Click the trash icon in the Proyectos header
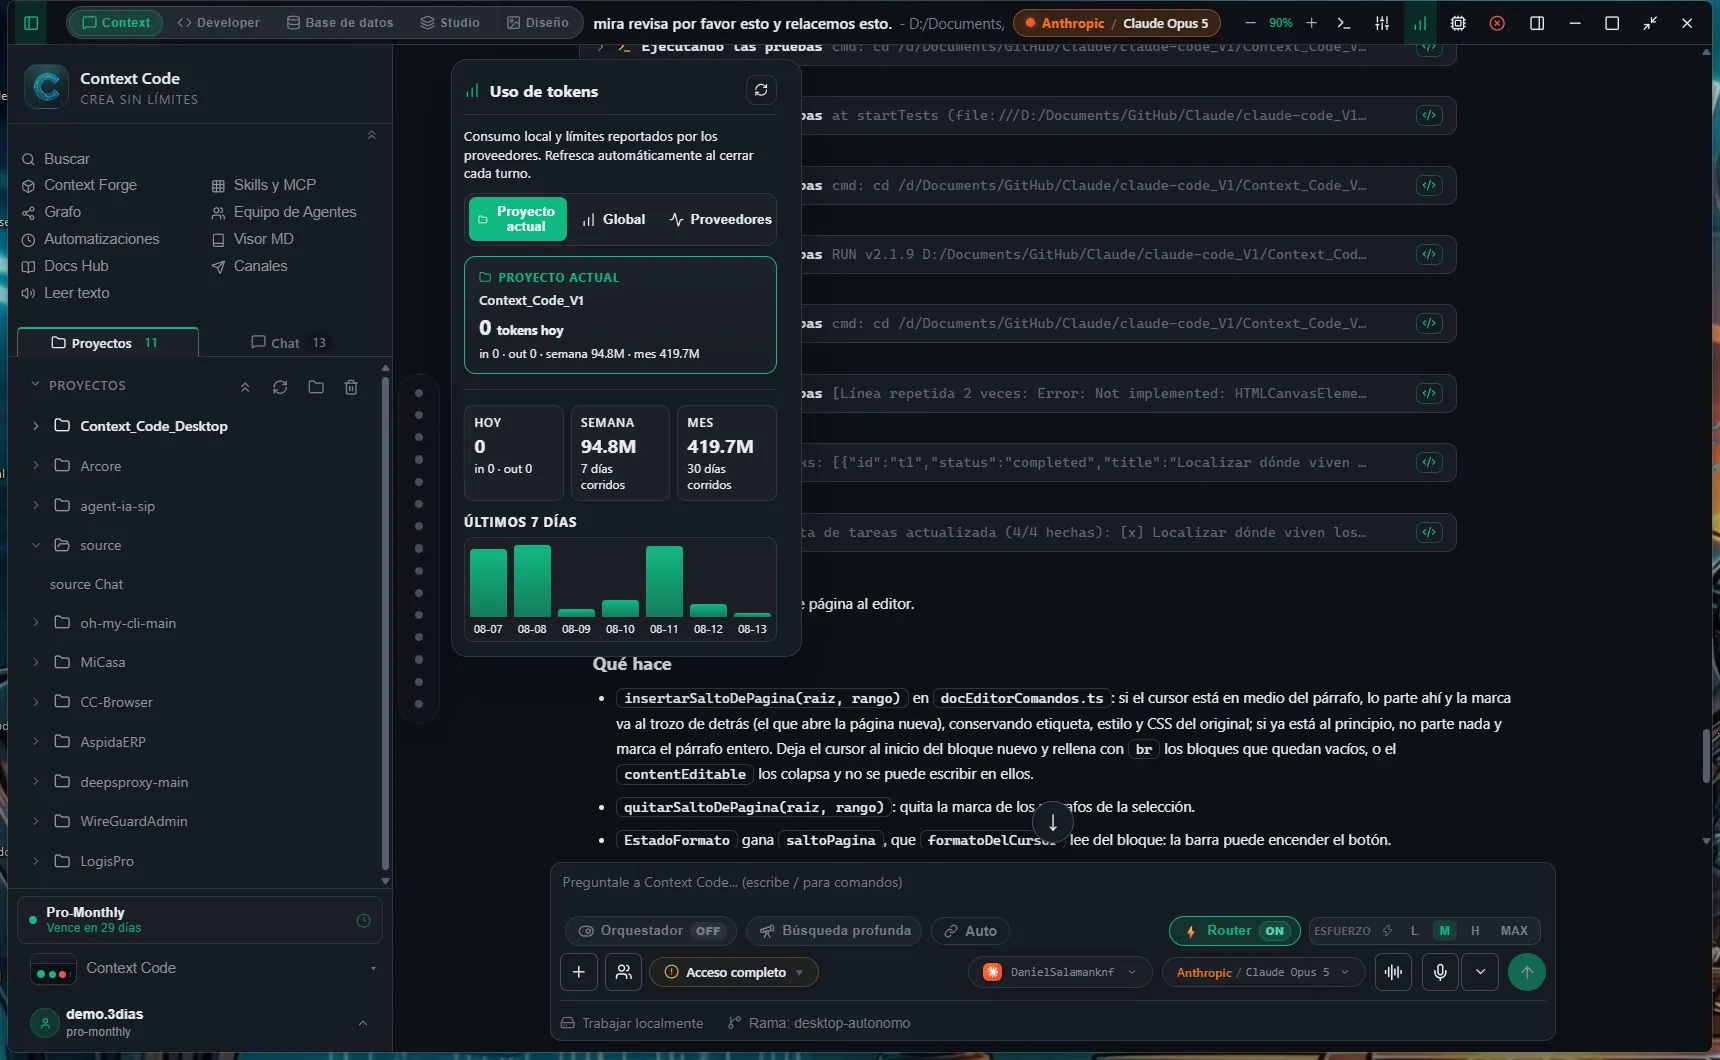 coord(351,387)
